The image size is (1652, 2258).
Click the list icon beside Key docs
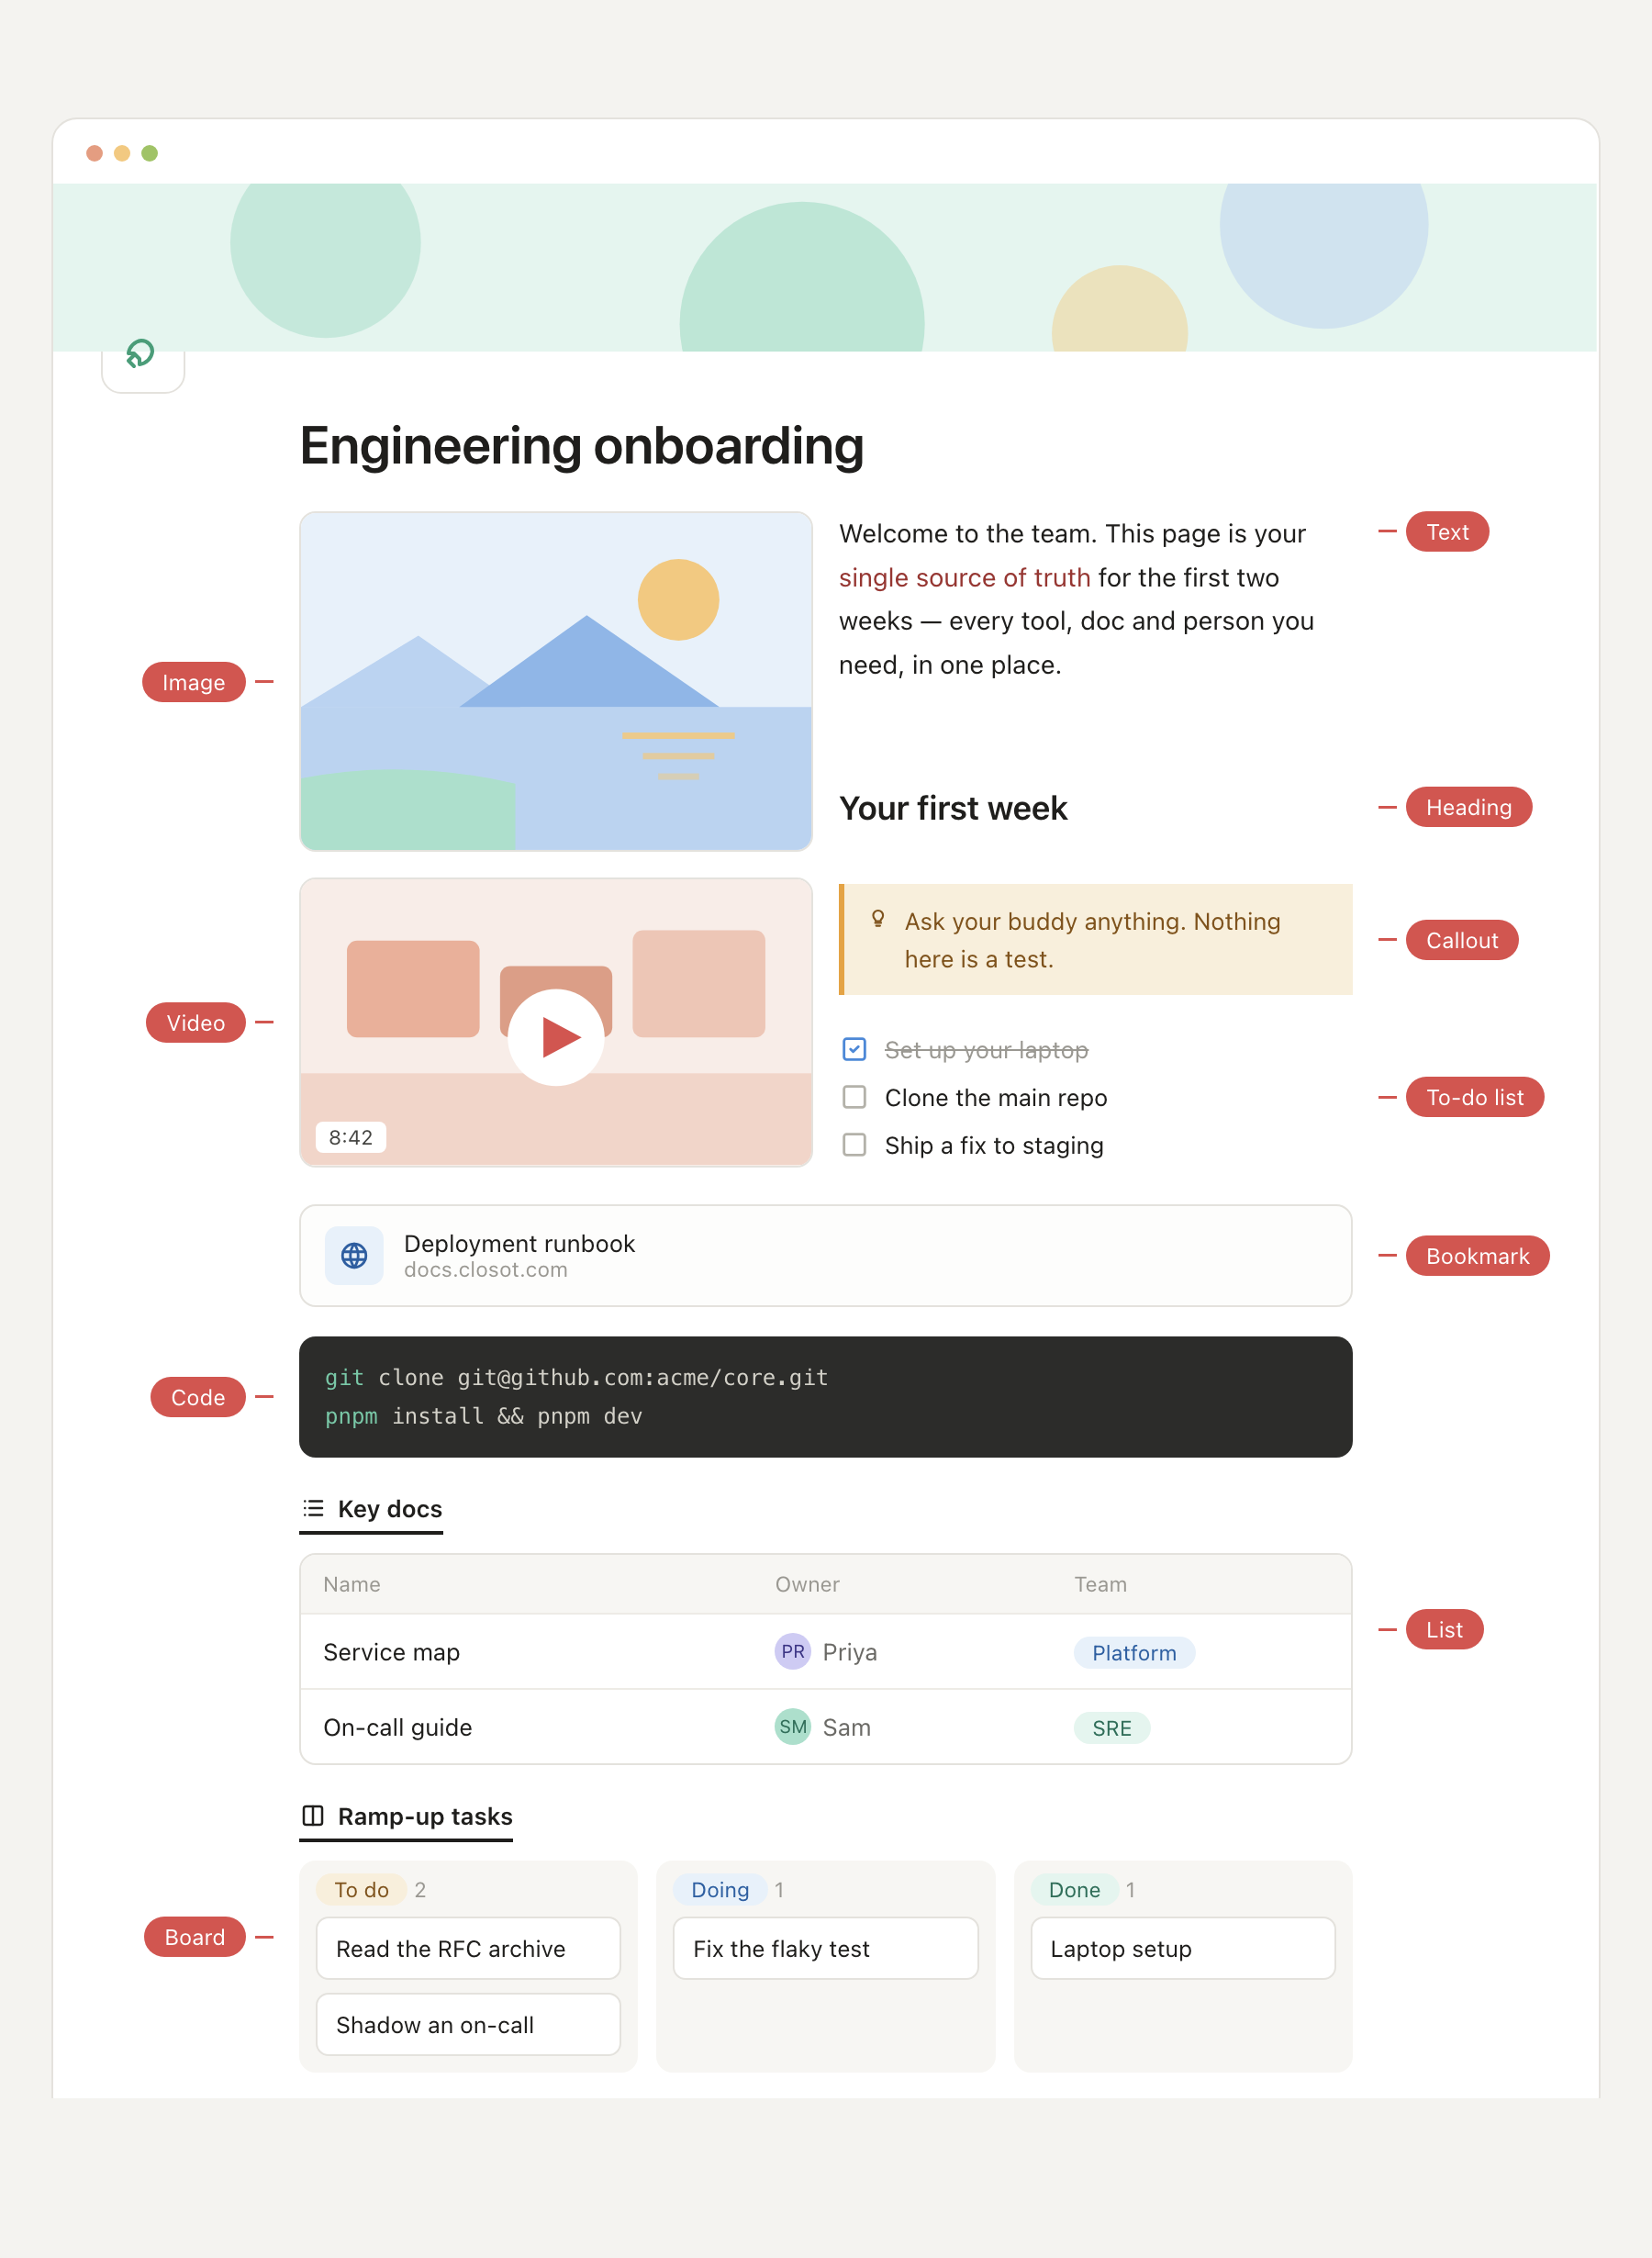[313, 1508]
